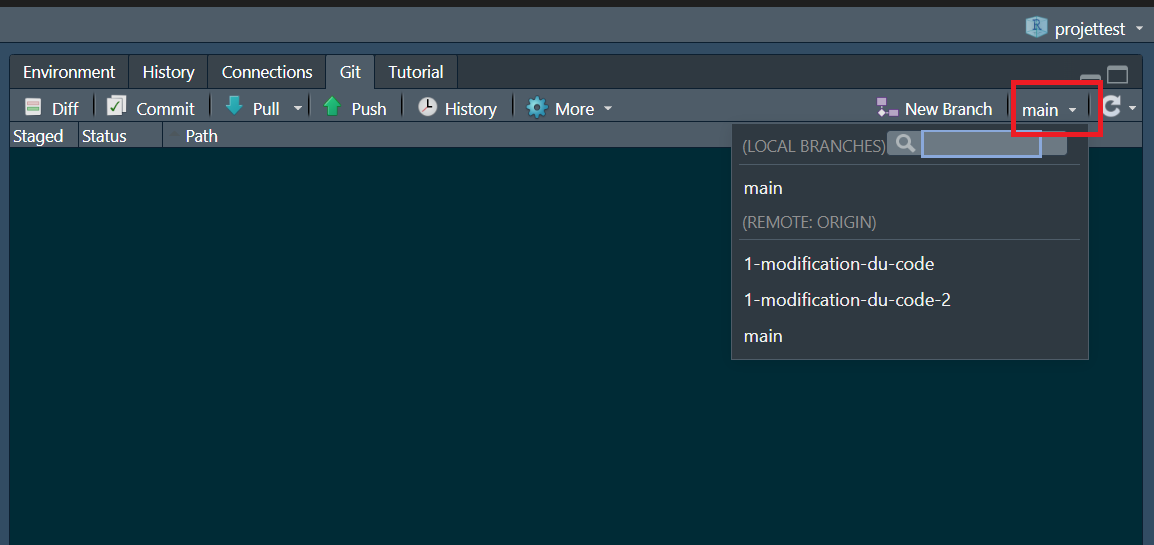This screenshot has height=545, width=1154.
Task: Click the Path column header
Action: (x=201, y=136)
